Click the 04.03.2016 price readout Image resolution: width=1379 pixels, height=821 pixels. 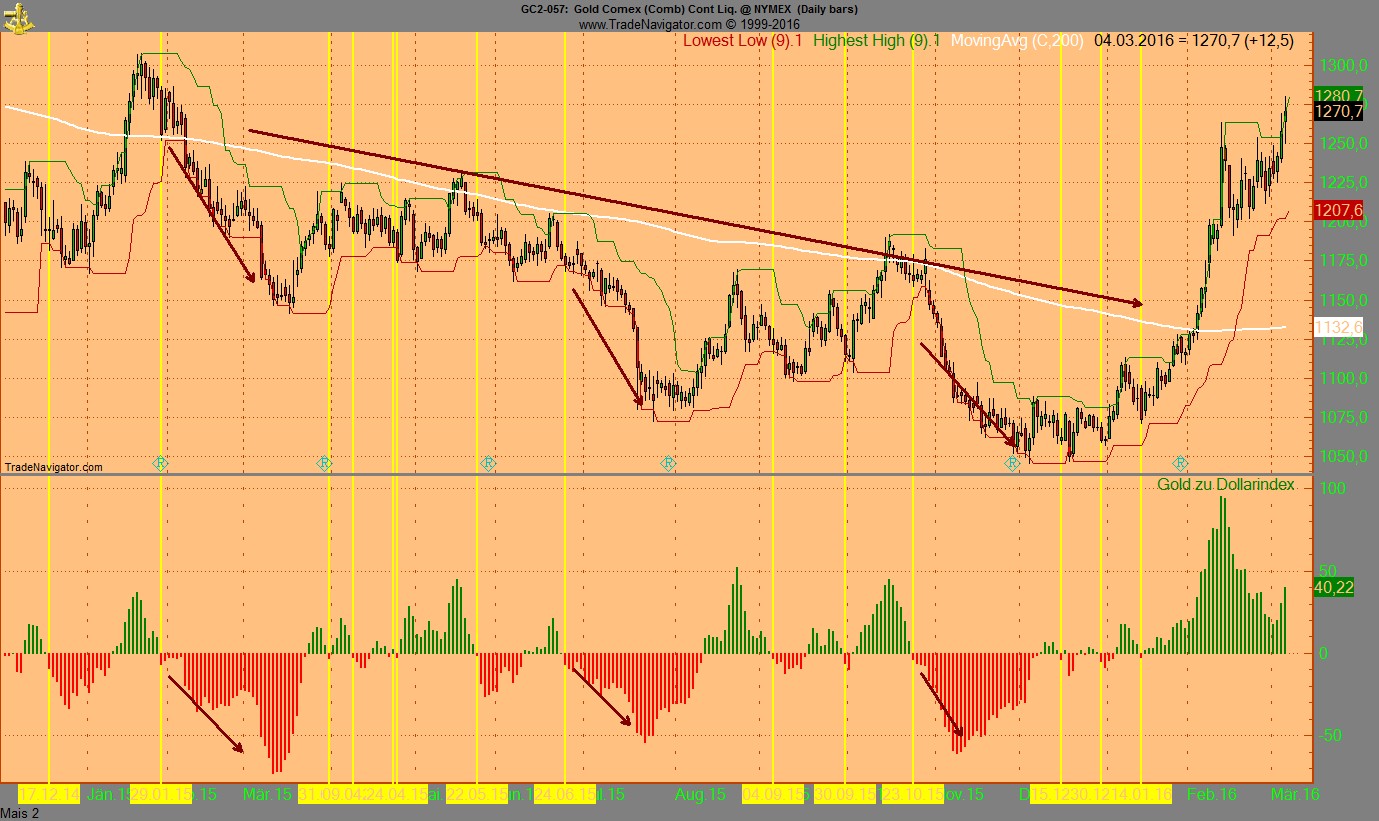1193,41
